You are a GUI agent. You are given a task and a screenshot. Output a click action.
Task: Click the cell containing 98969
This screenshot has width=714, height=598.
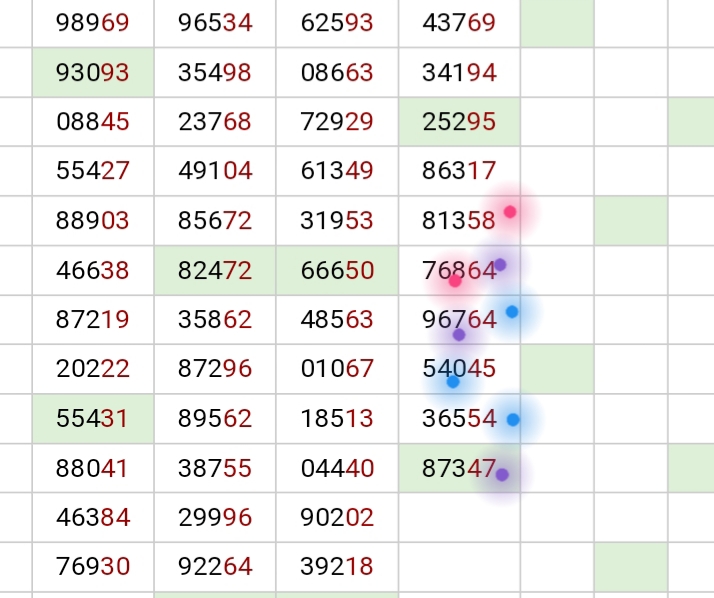pyautogui.click(x=93, y=23)
